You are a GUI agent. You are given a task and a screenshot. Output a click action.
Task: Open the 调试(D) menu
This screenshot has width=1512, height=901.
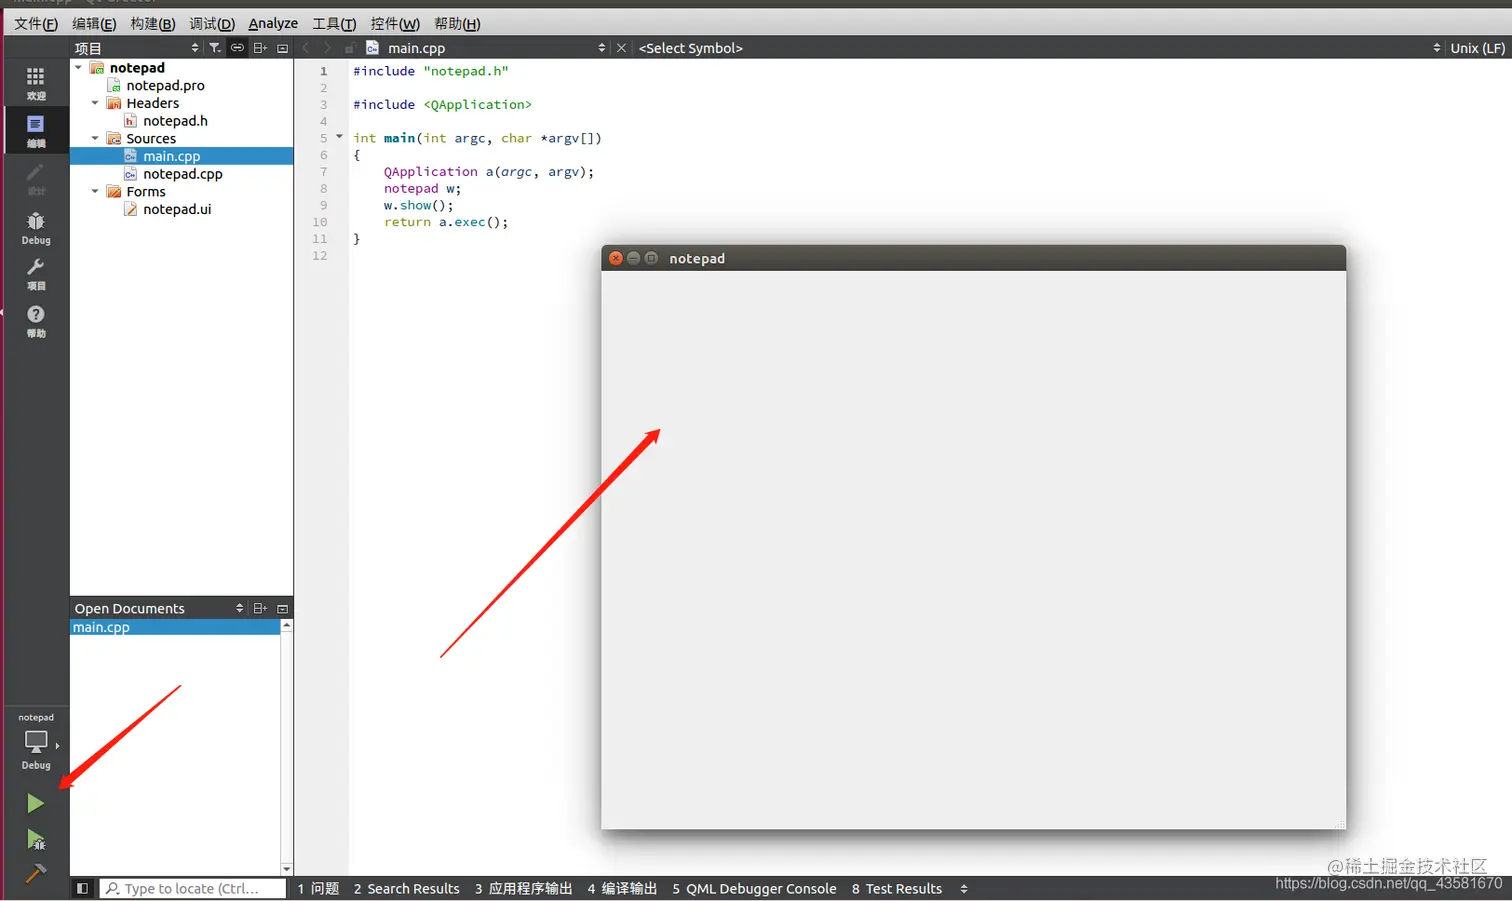(x=212, y=23)
